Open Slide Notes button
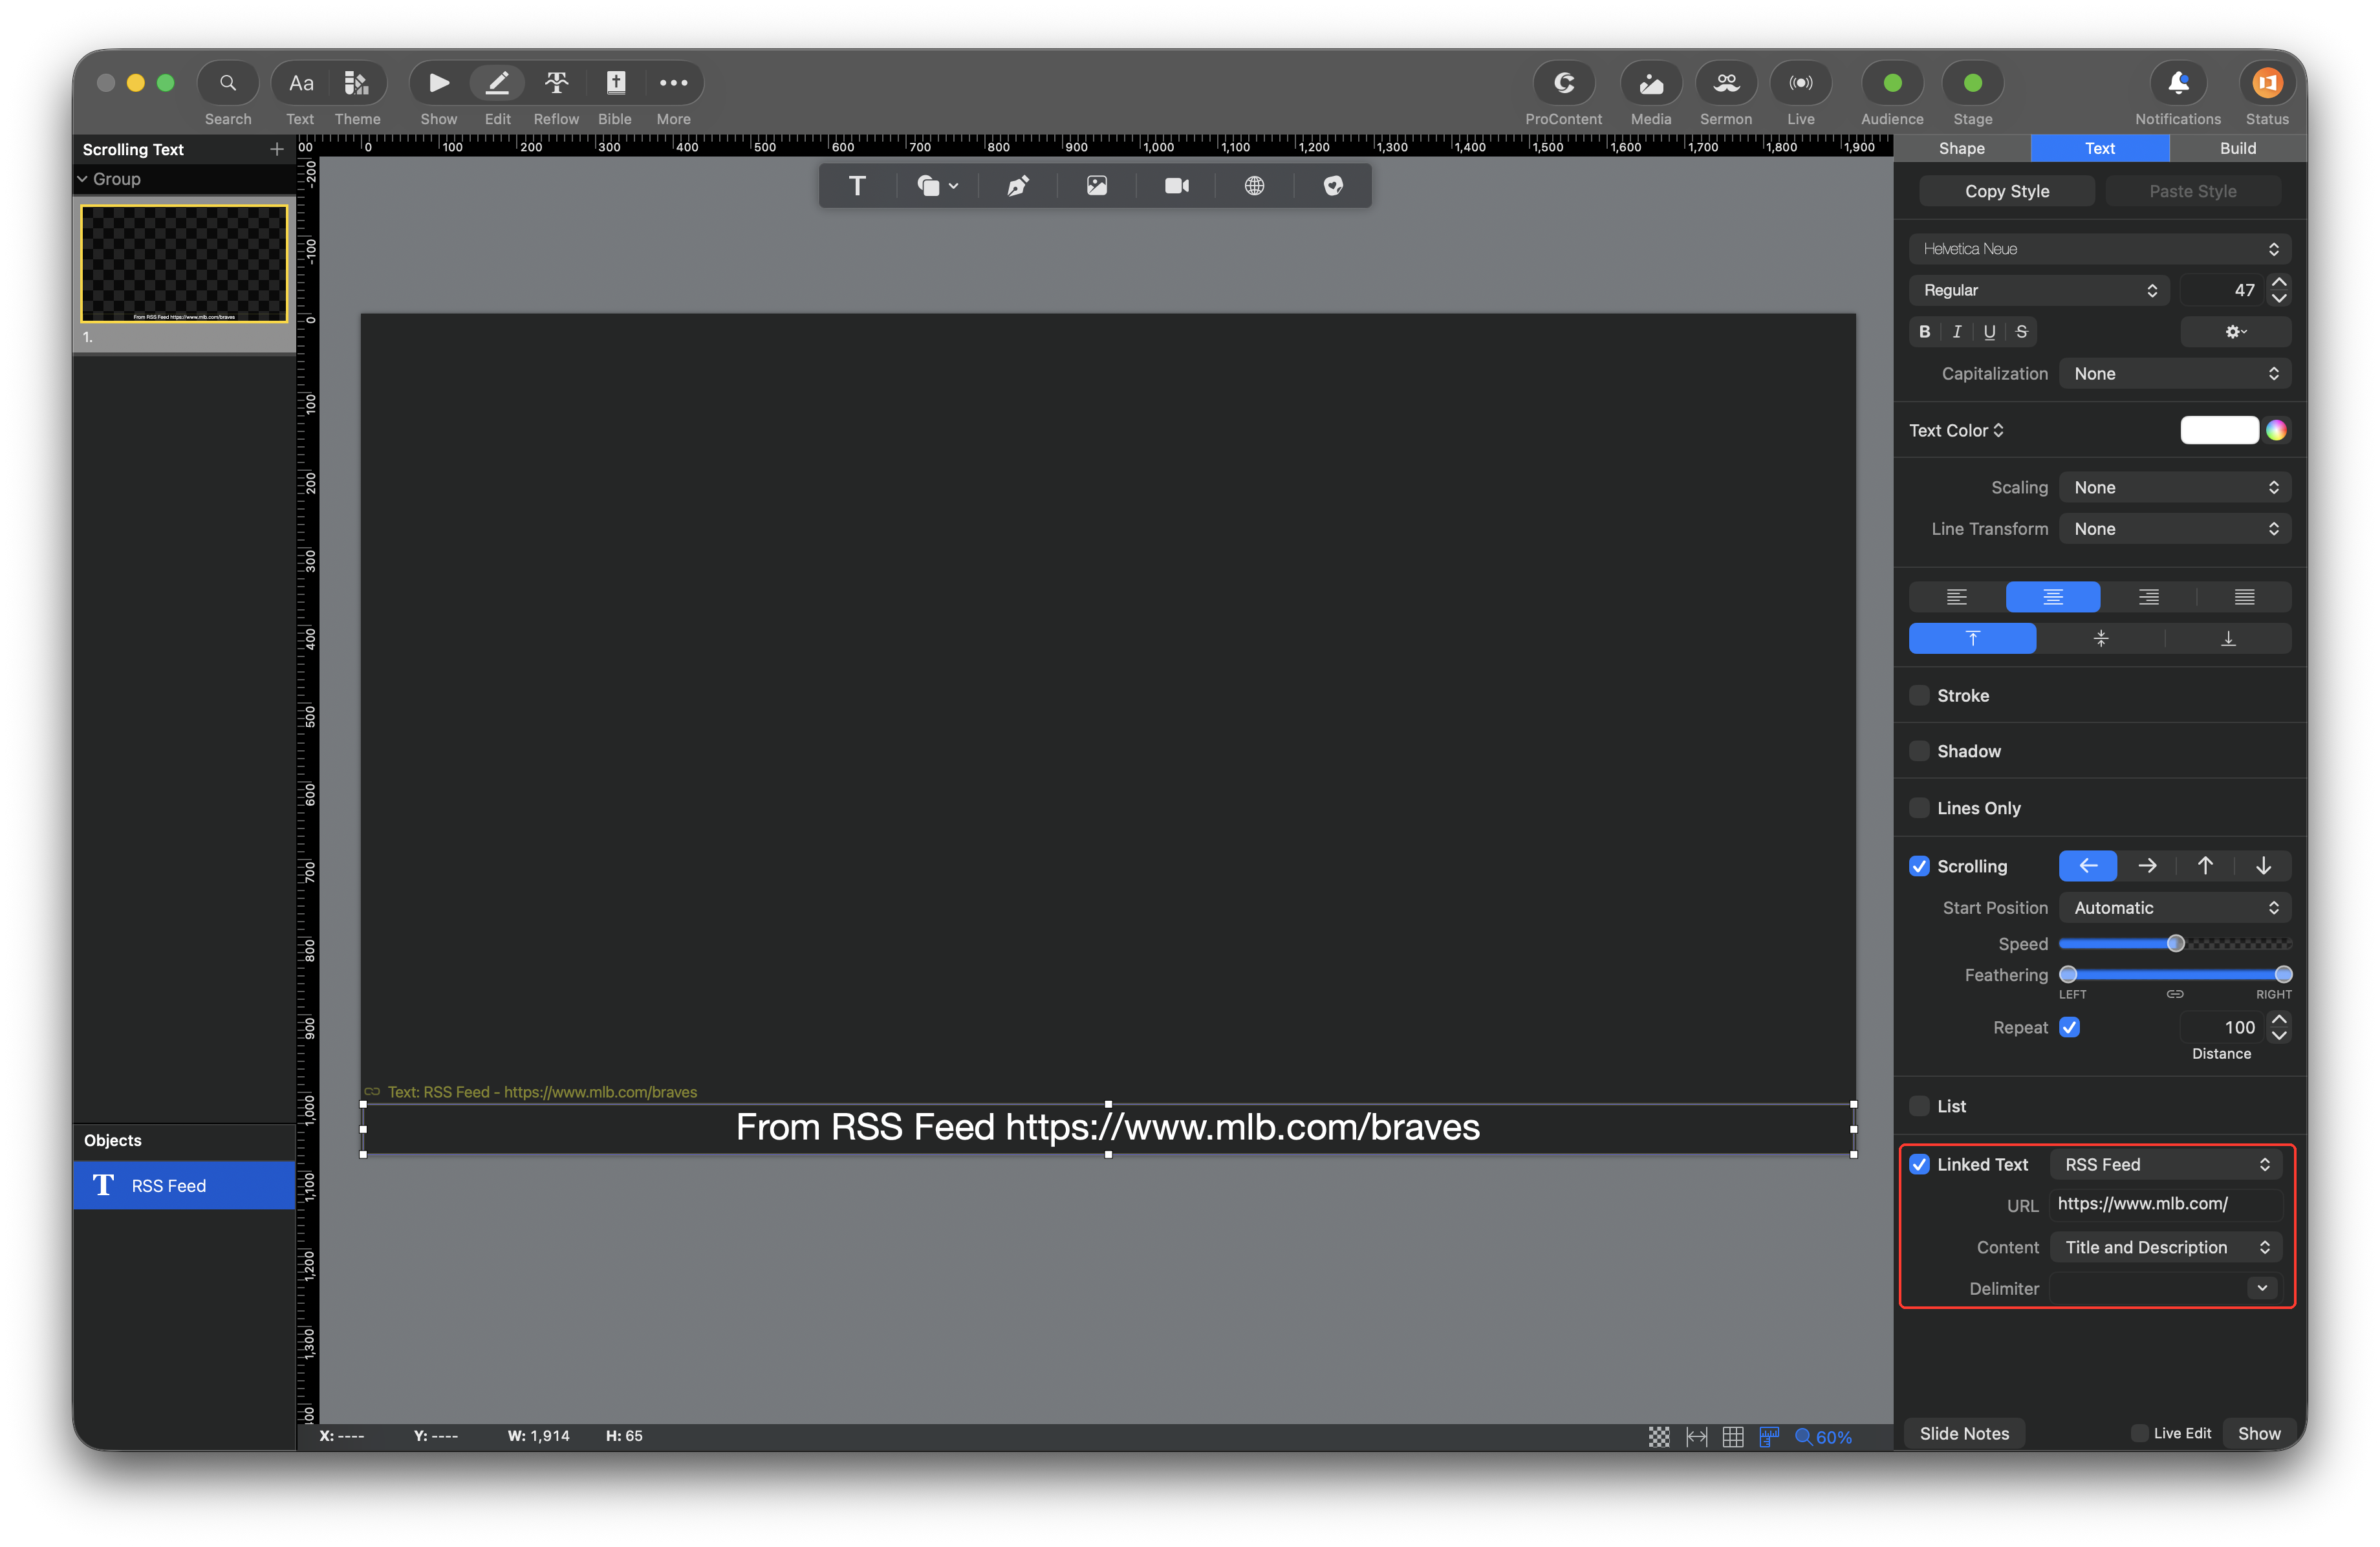Image resolution: width=2380 pixels, height=1547 pixels. click(1964, 1433)
